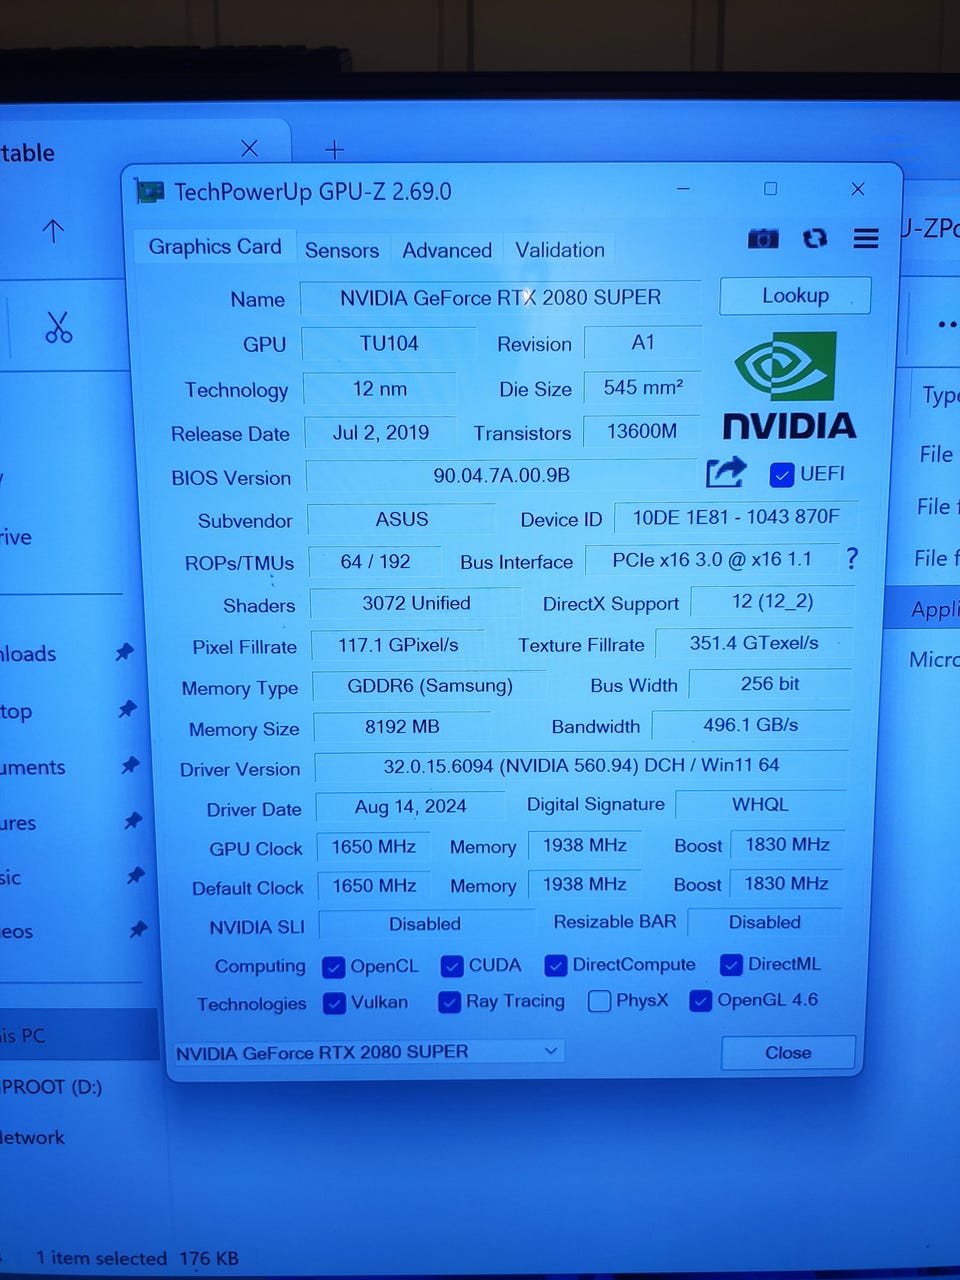
Task: Click the BIOS Version field
Action: [501, 475]
